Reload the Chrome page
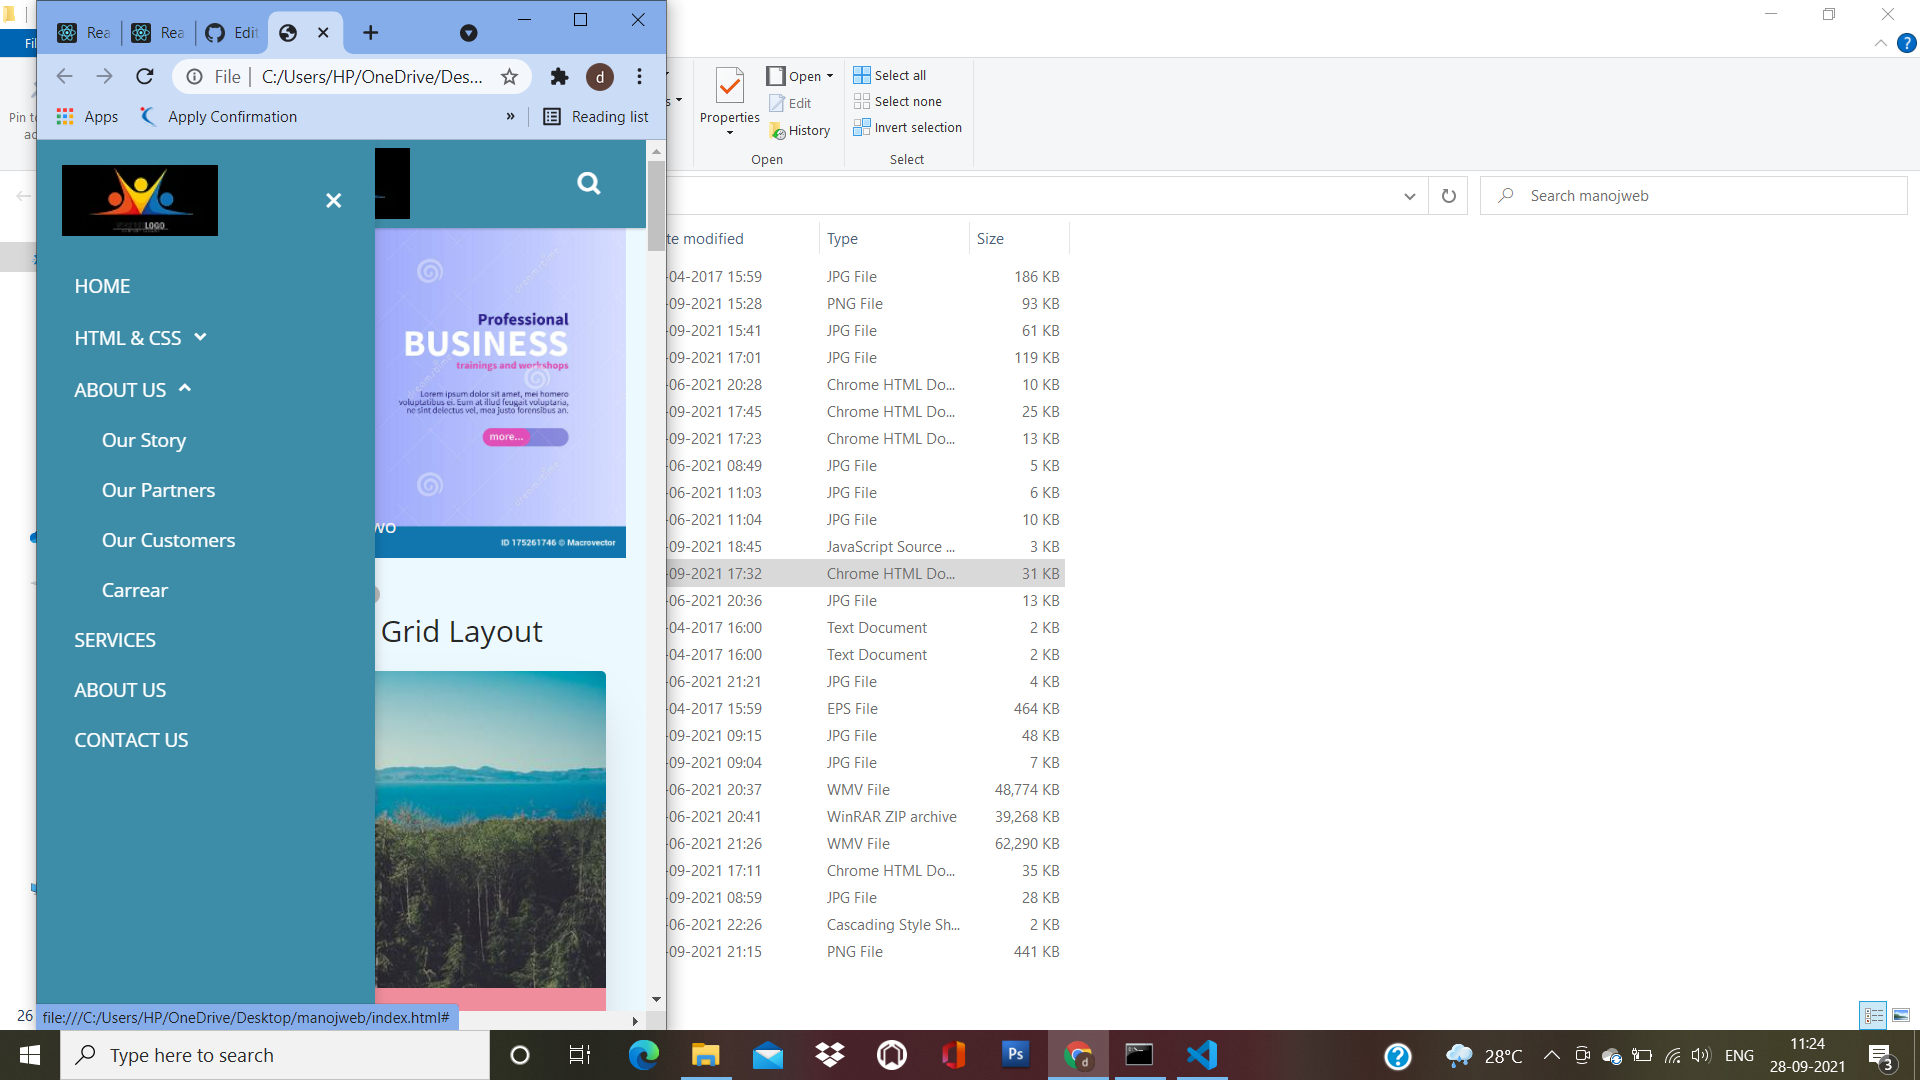 (x=145, y=77)
